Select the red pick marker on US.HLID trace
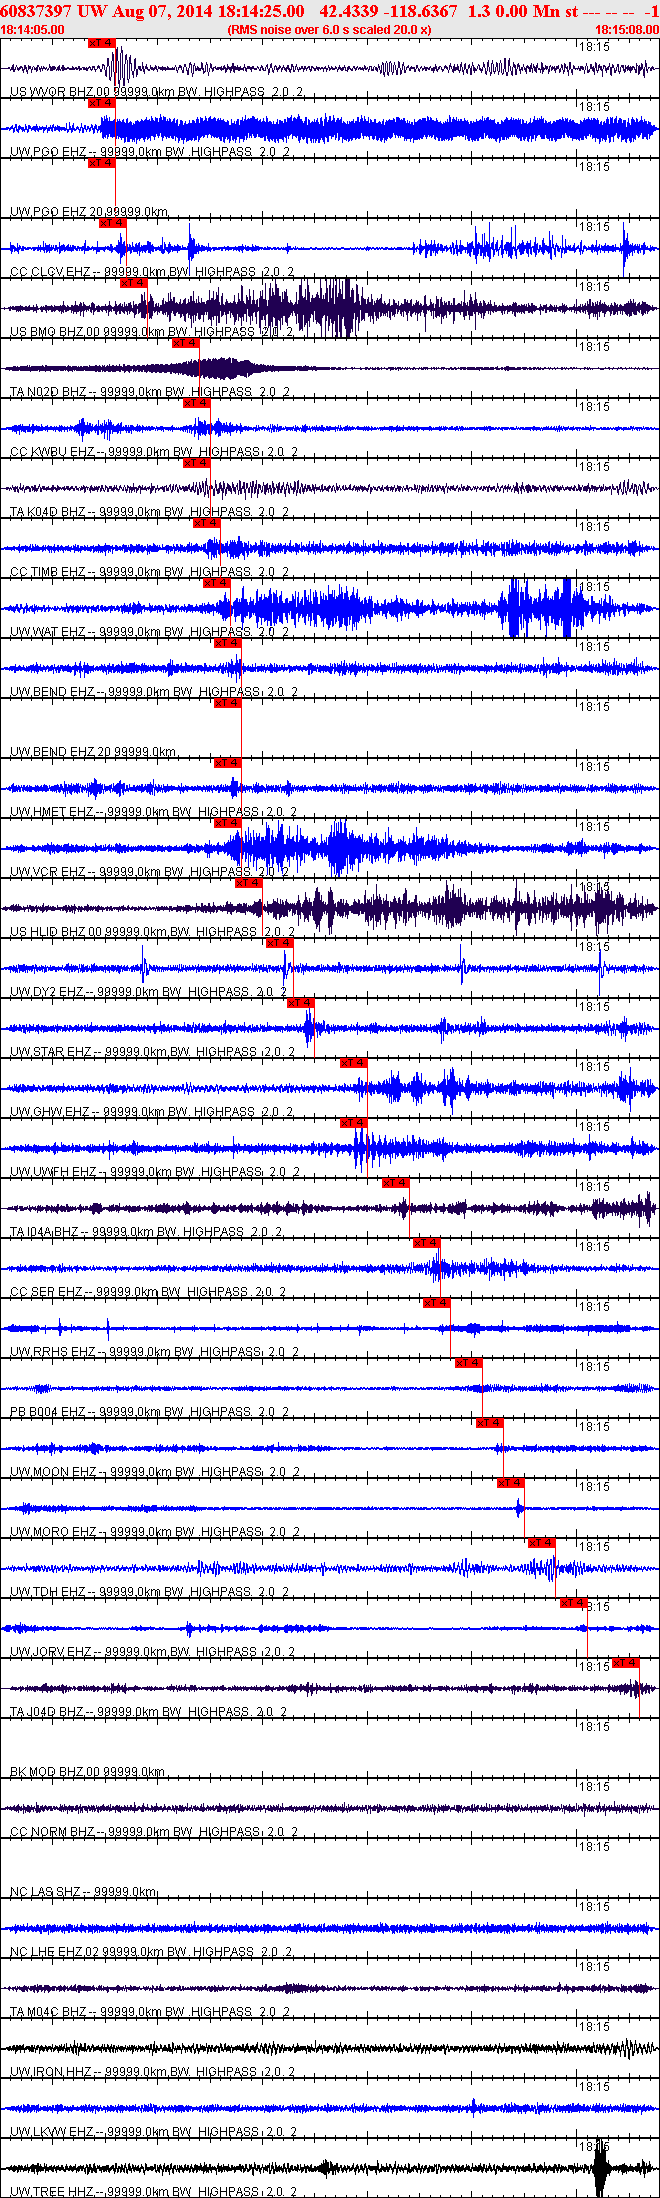 click(x=248, y=883)
